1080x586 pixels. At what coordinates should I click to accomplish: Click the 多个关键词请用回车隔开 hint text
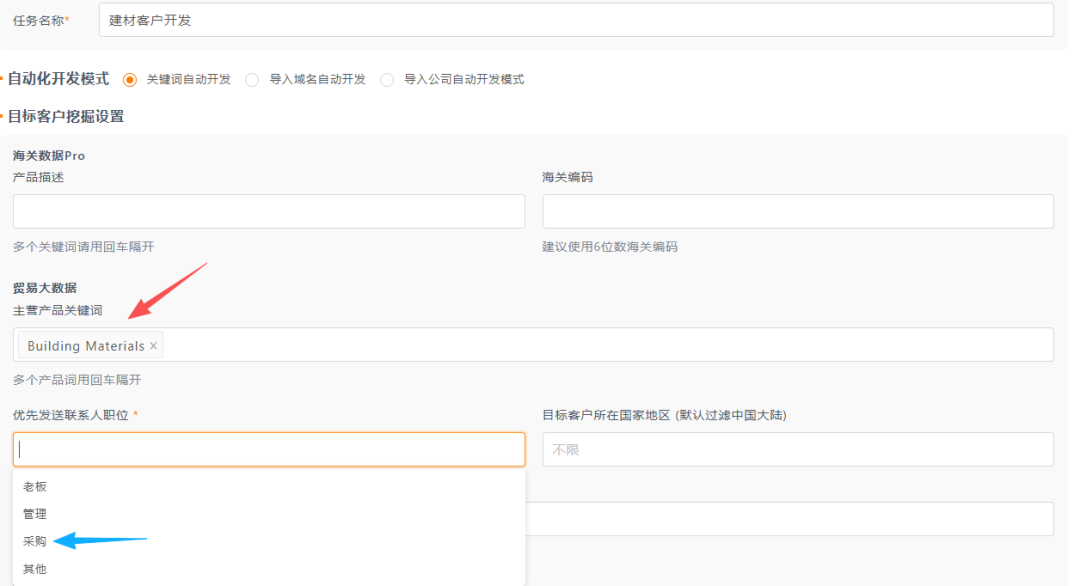pyautogui.click(x=83, y=247)
